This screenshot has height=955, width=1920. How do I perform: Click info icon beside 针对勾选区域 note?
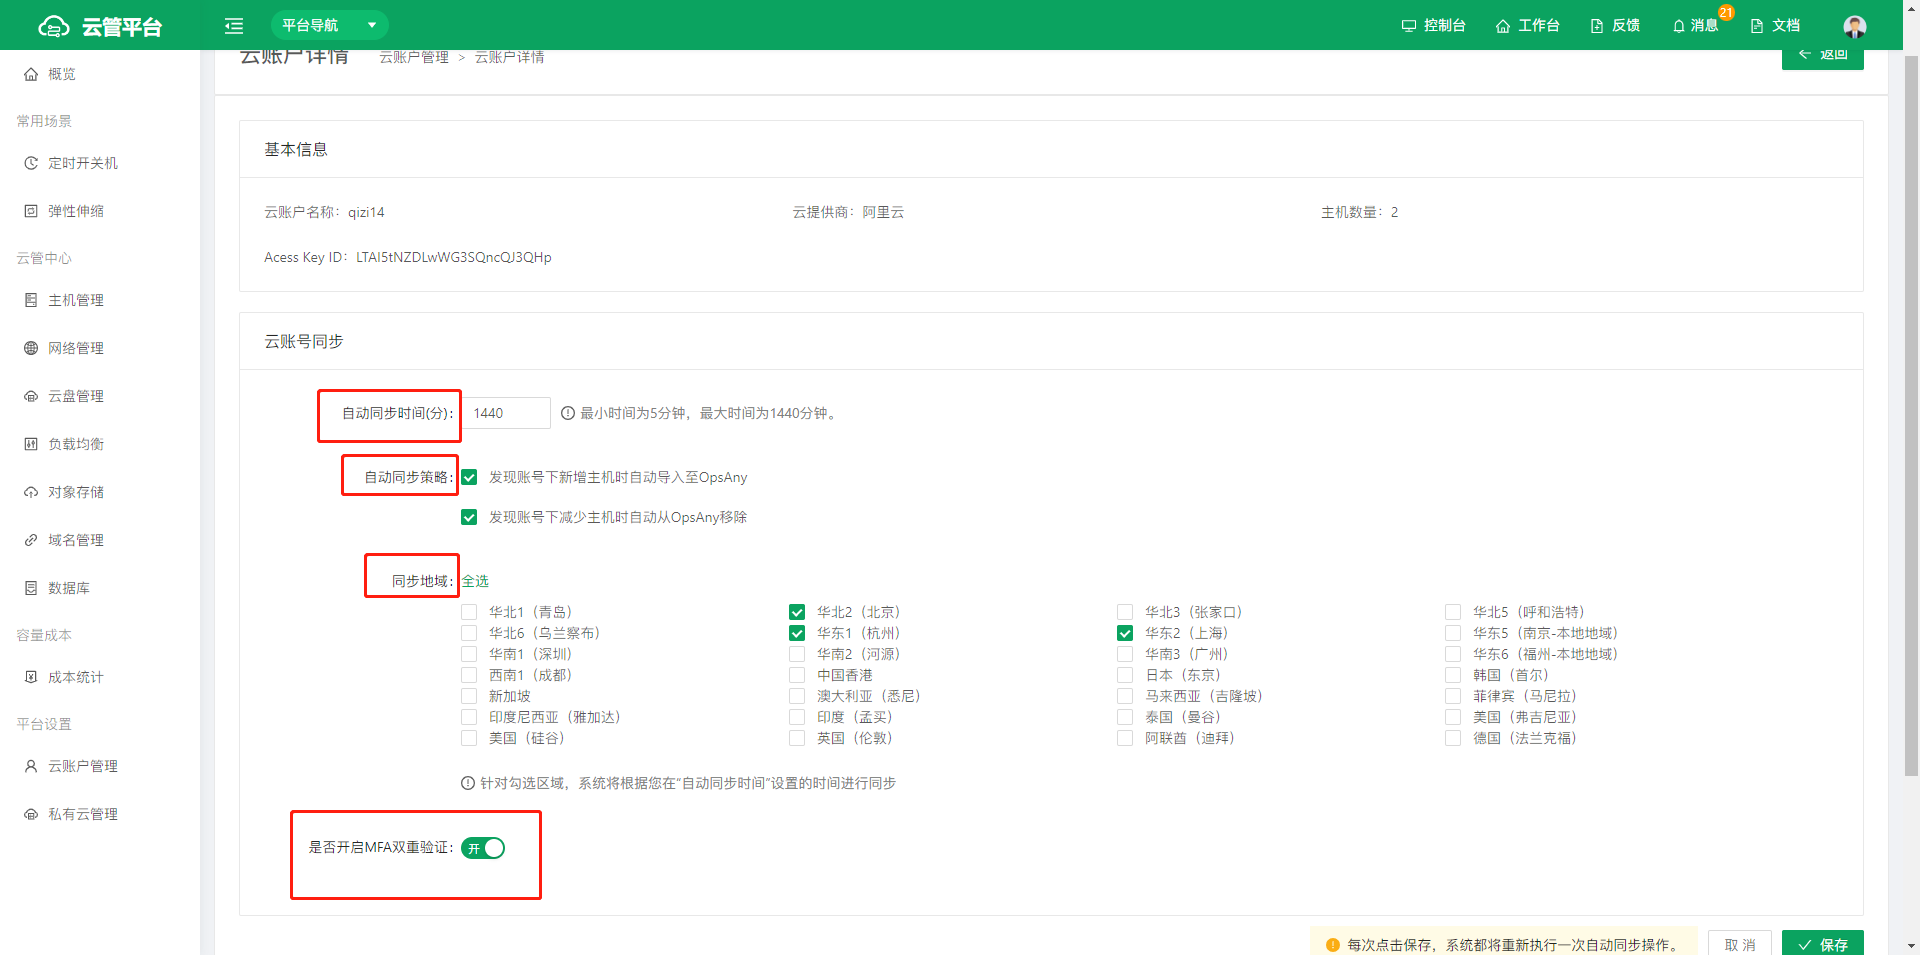[468, 783]
